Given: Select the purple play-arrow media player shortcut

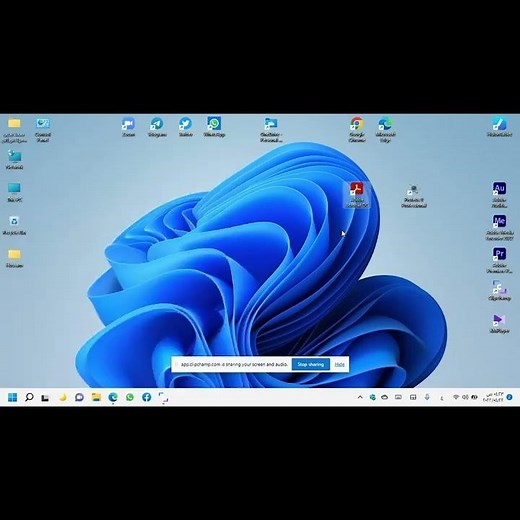Looking at the screenshot, I should (x=499, y=323).
